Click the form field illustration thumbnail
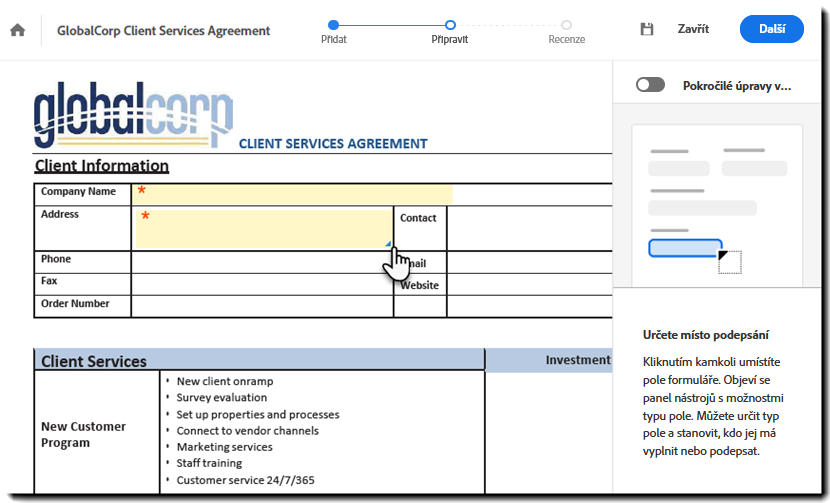The width and height of the screenshot is (830, 503). (717, 205)
